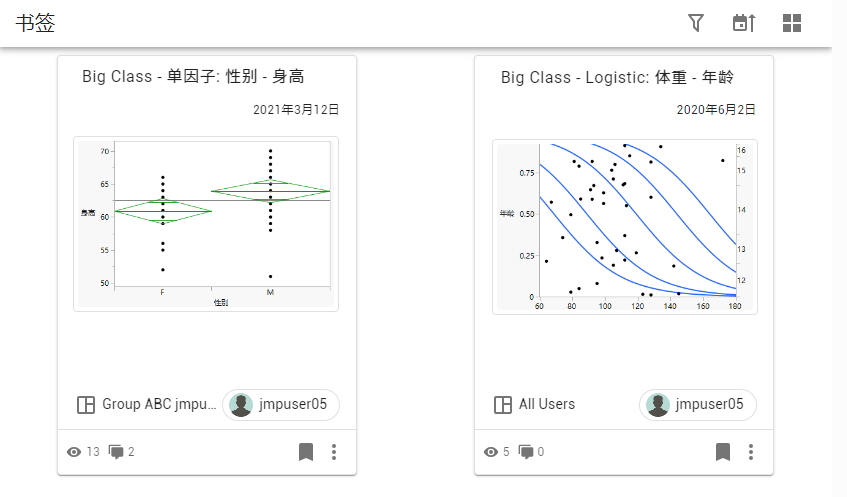Open the Logistic 体重-年龄 chart thumbnail
847x497 pixels.
point(624,227)
